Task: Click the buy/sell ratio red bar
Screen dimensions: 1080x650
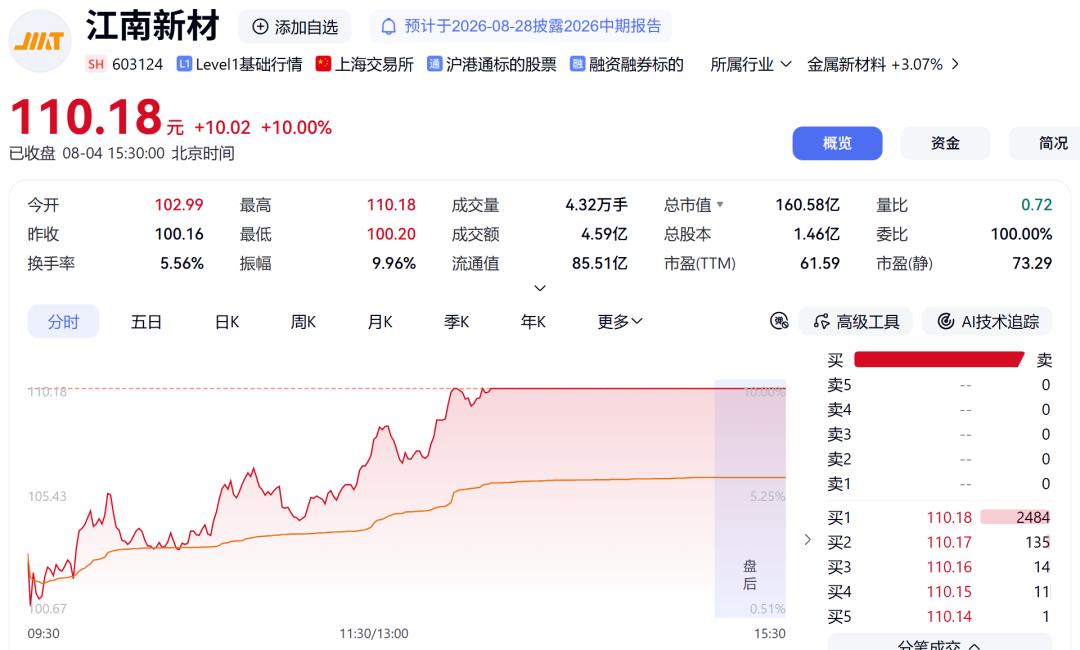Action: [939, 359]
